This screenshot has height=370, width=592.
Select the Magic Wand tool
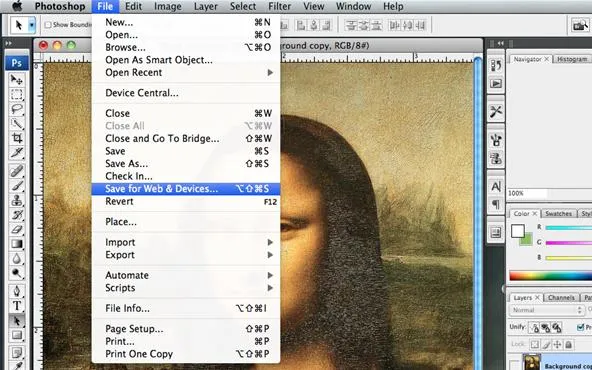(x=17, y=123)
